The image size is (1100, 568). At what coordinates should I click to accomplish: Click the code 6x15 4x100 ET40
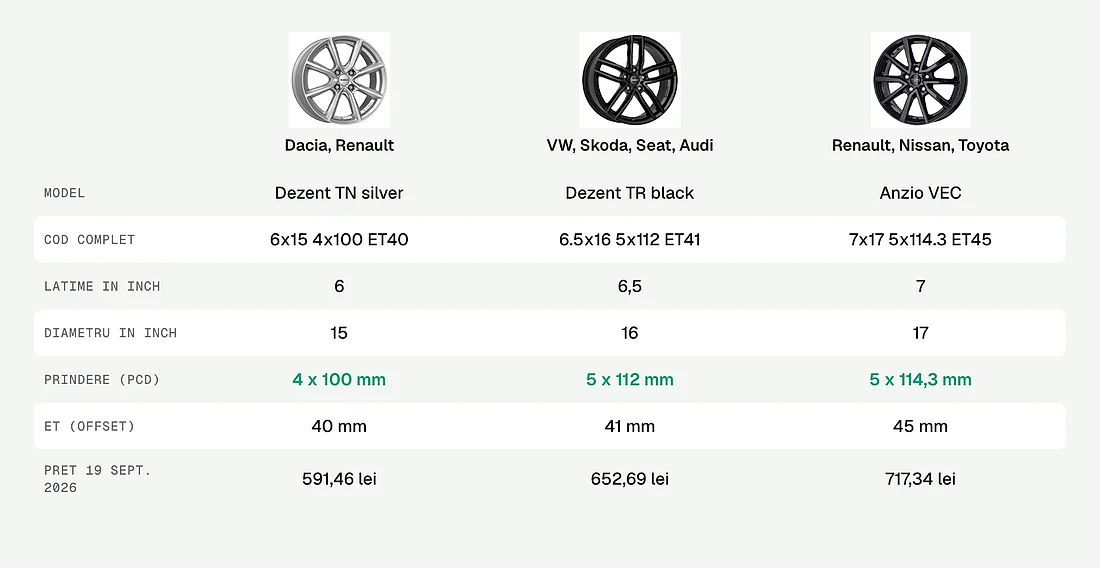pyautogui.click(x=340, y=239)
